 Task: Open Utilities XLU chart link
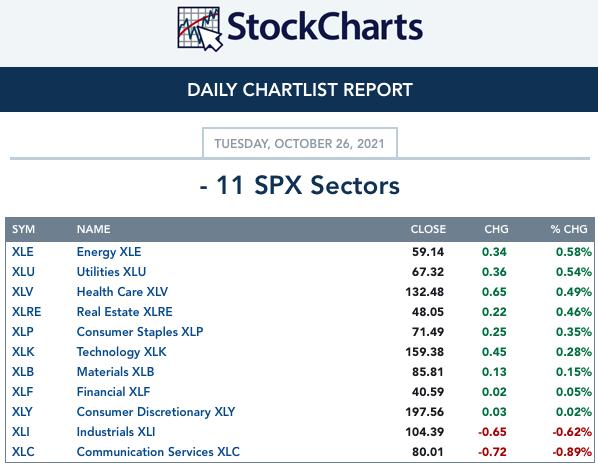click(111, 272)
